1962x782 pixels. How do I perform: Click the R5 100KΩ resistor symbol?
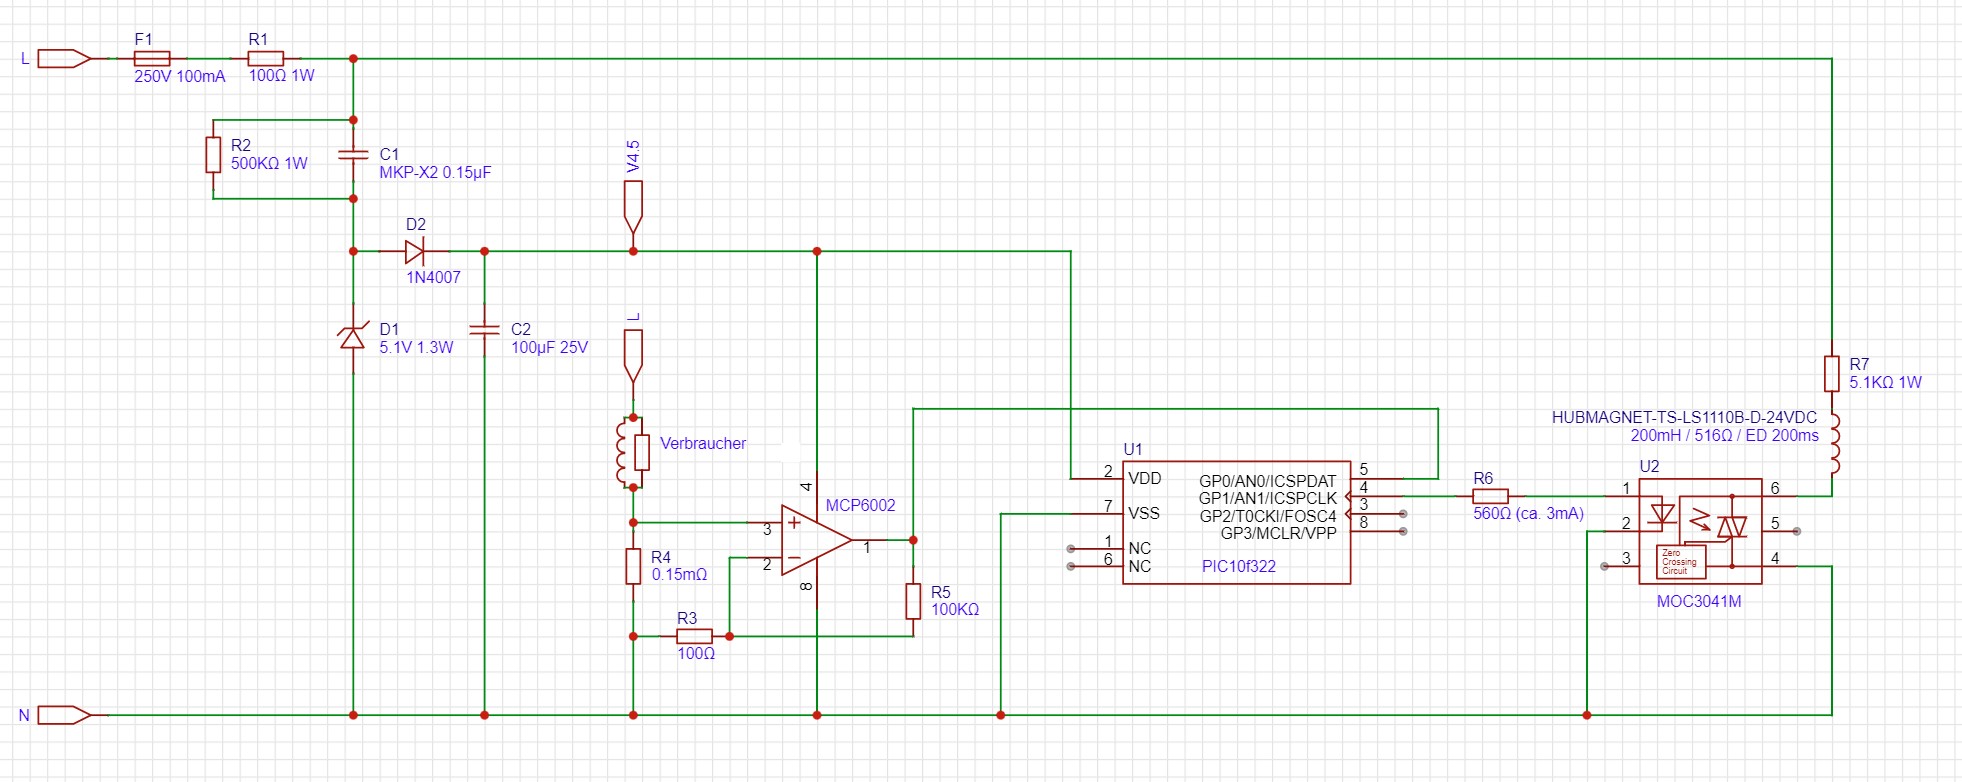(913, 601)
